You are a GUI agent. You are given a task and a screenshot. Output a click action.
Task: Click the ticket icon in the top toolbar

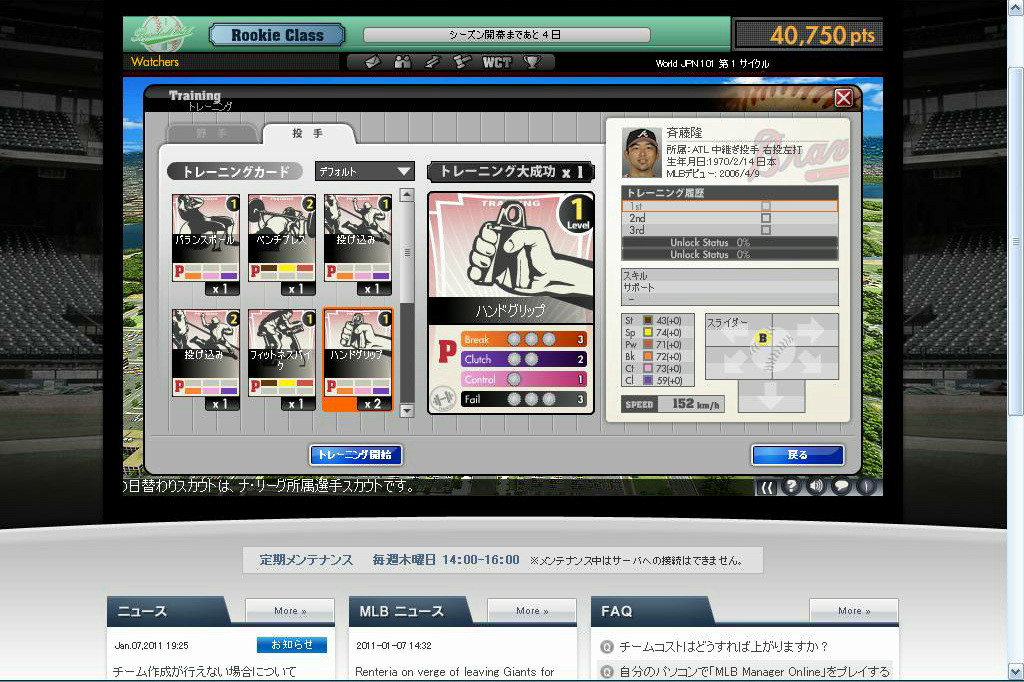[x=372, y=62]
